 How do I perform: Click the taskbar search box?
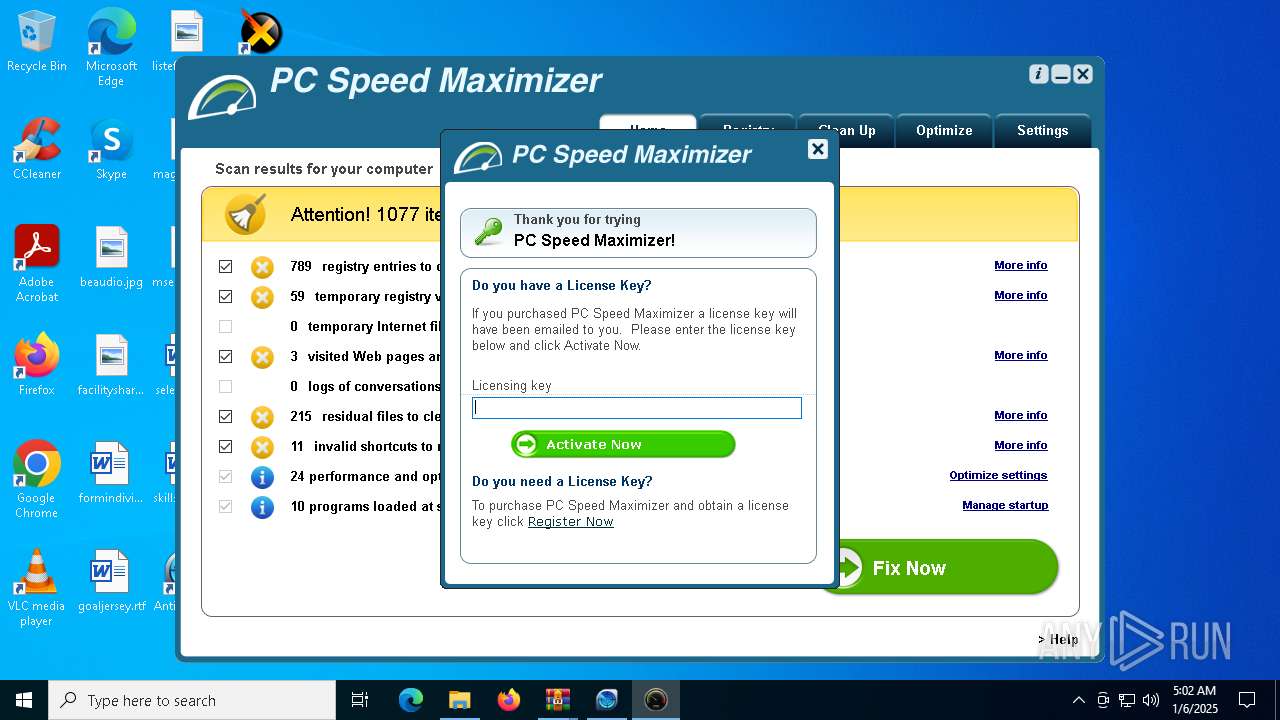pos(192,700)
